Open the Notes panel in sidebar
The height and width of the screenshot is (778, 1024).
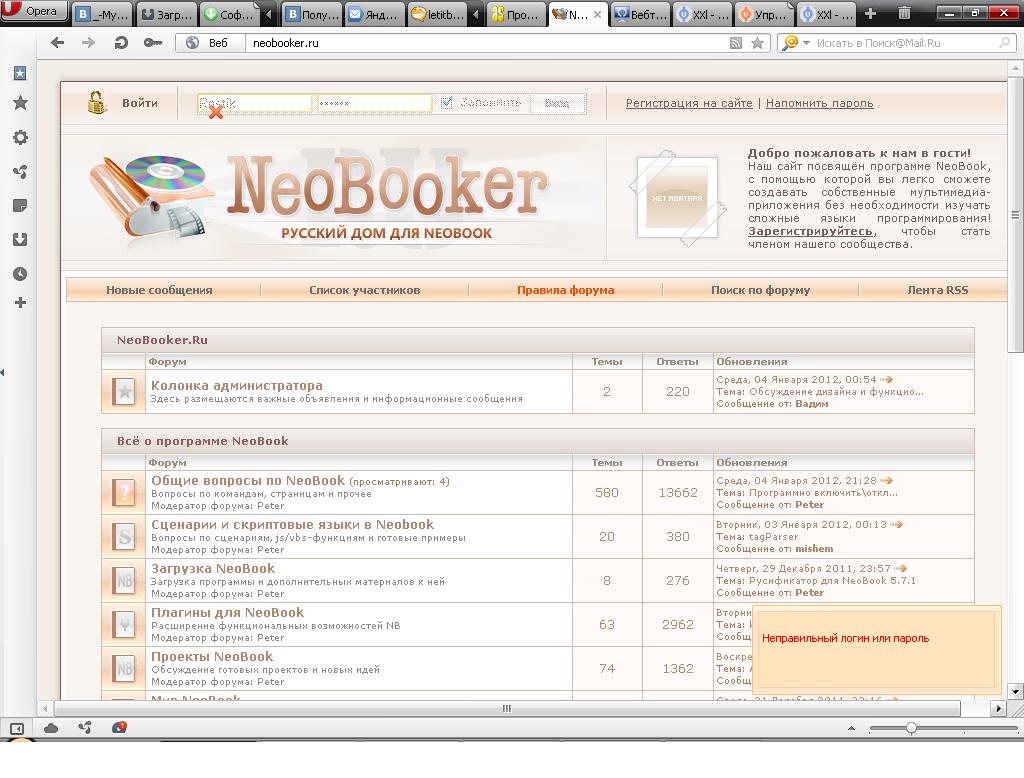(x=20, y=206)
